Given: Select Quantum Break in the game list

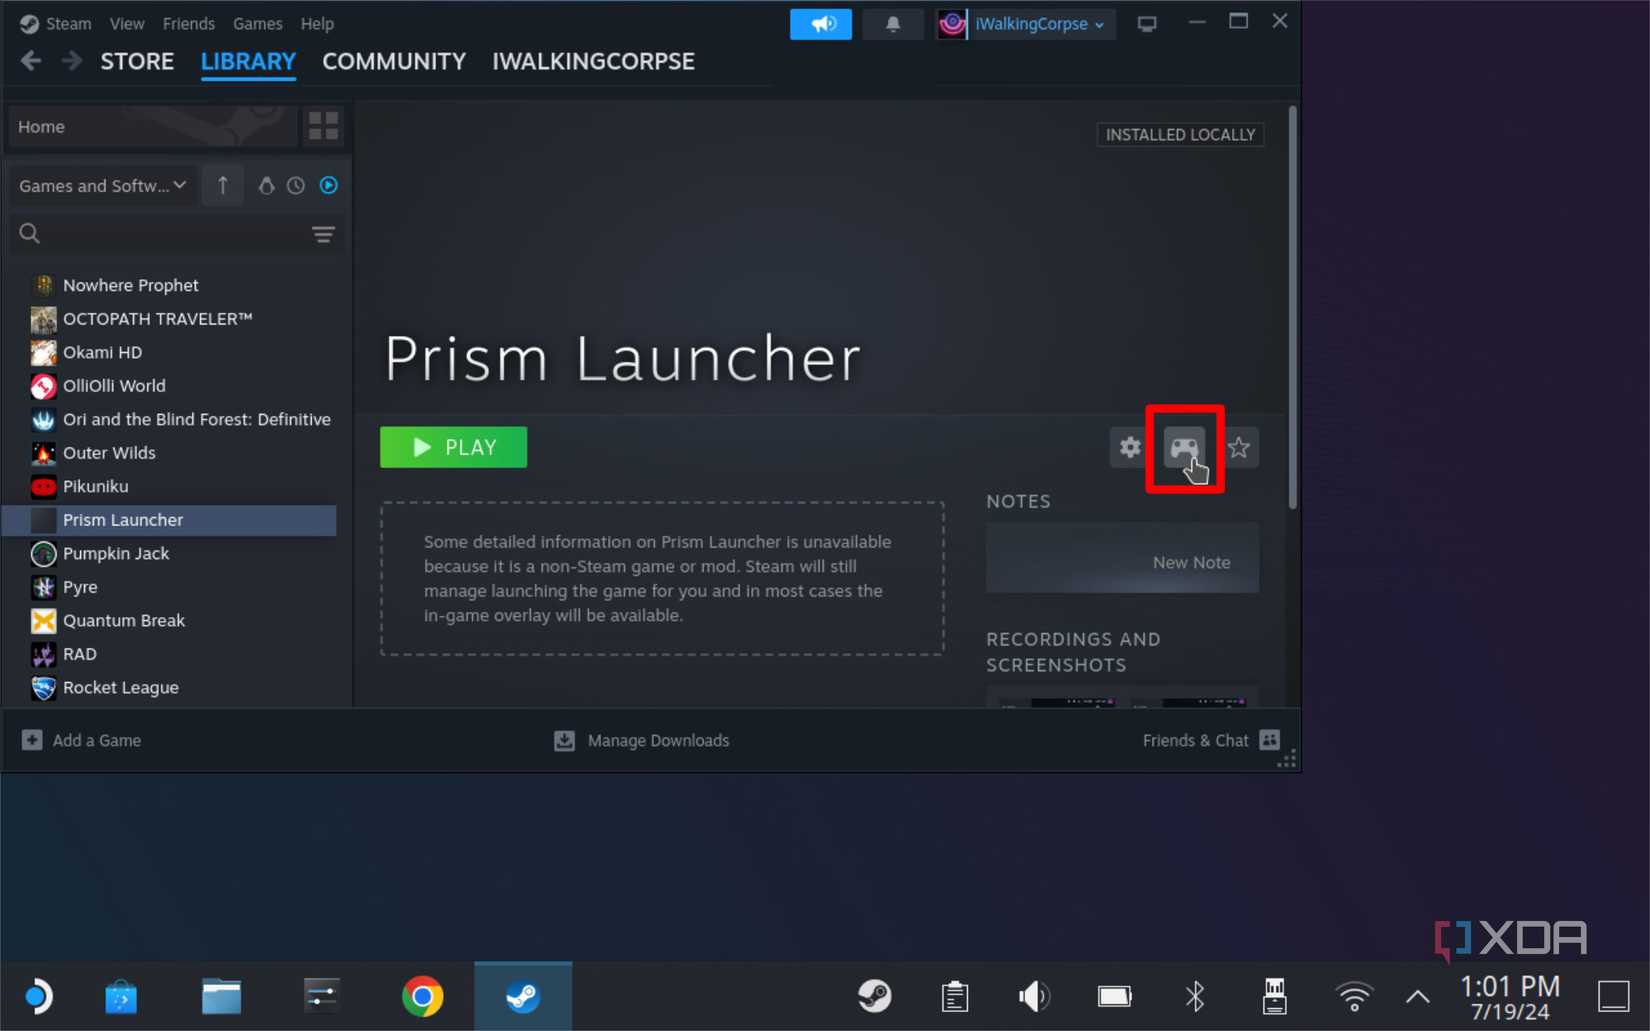Looking at the screenshot, I should pos(169,620).
